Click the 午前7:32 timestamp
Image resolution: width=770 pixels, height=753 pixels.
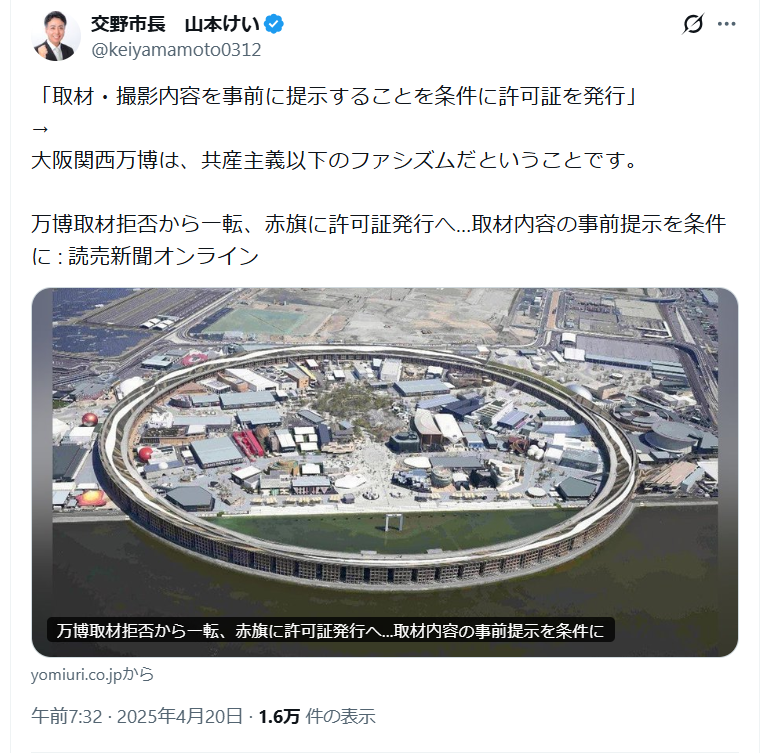pyautogui.click(x=67, y=717)
